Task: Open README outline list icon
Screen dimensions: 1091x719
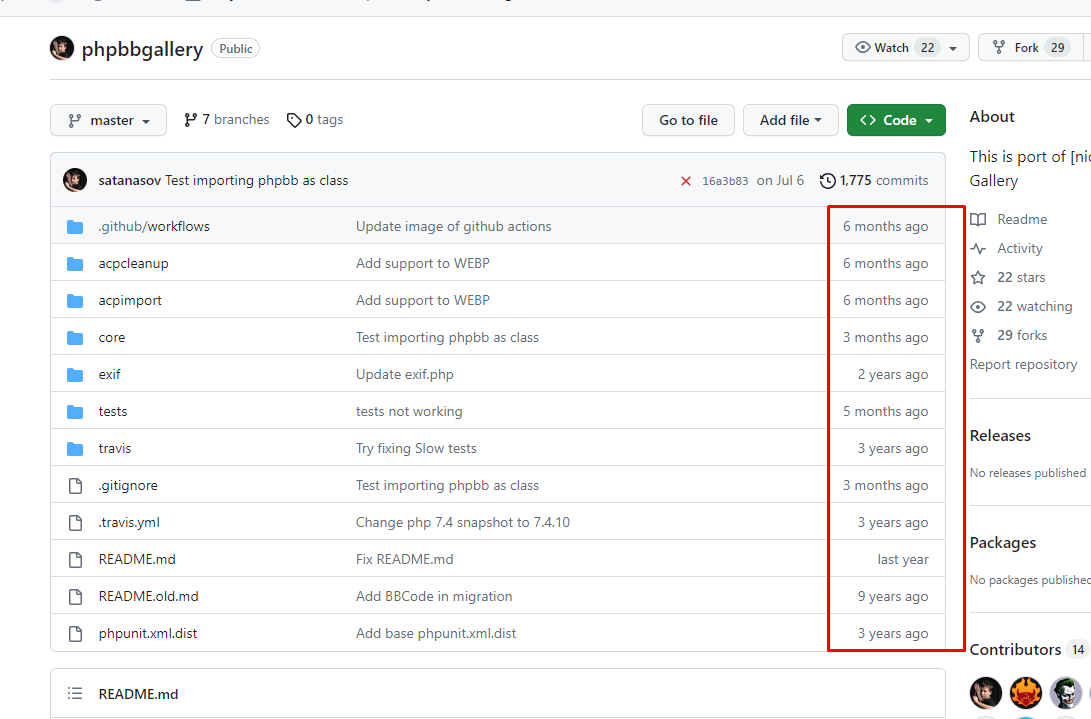Action: [75, 693]
